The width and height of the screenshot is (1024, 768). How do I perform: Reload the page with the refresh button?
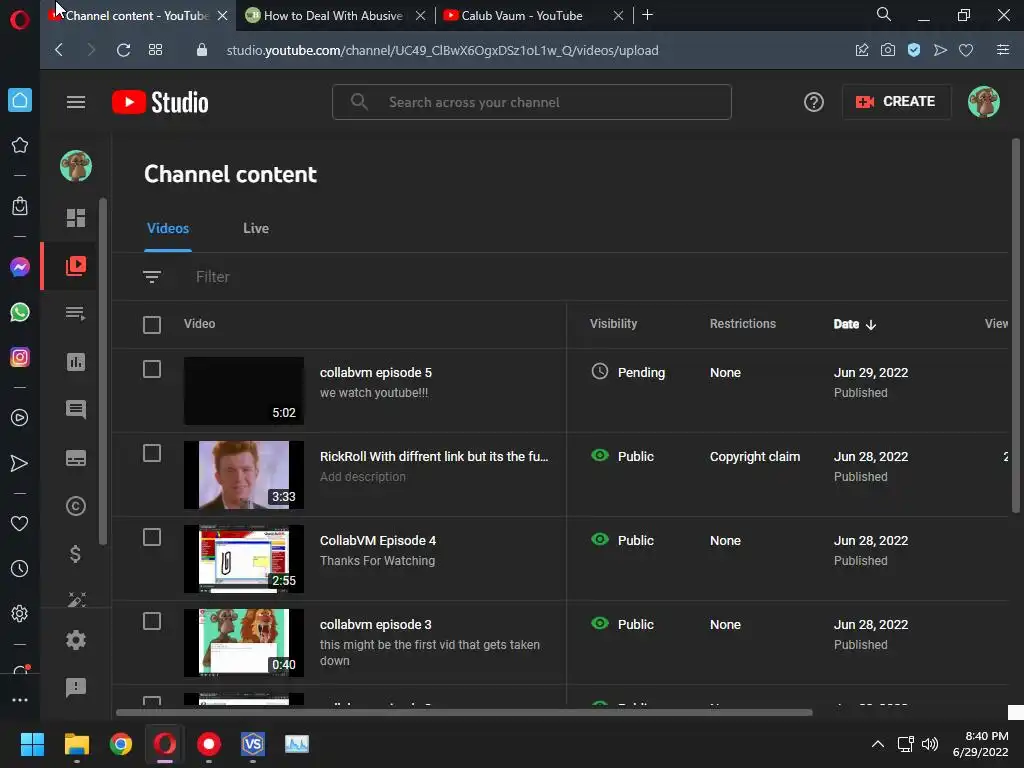click(x=123, y=50)
